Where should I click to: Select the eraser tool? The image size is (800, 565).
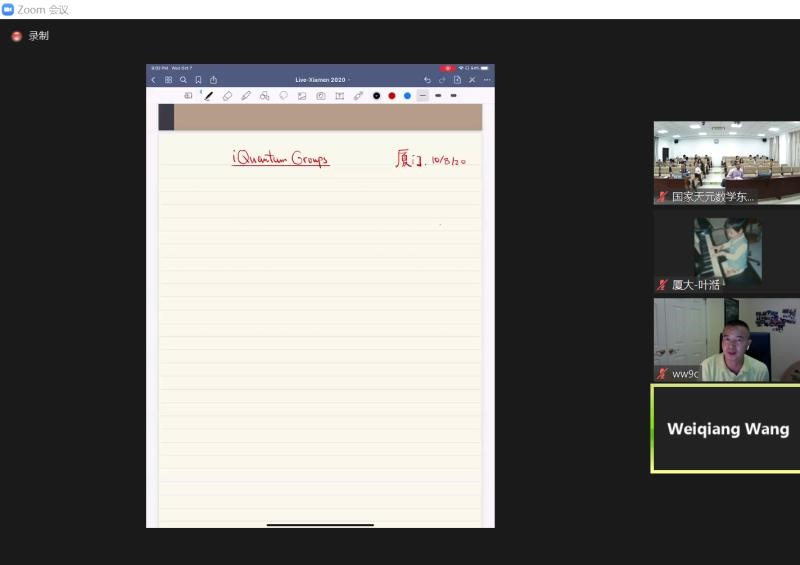227,96
